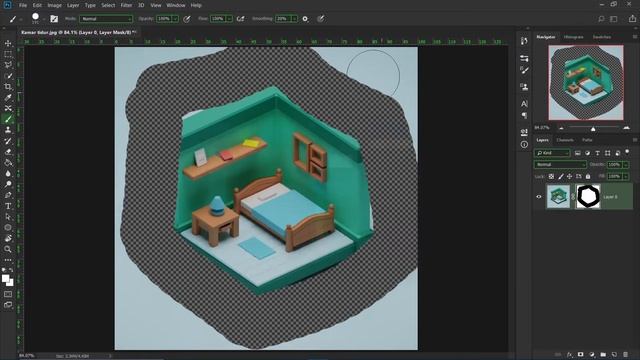Toggle smart object layer filter
This screenshot has width=640, height=360.
tap(618, 153)
